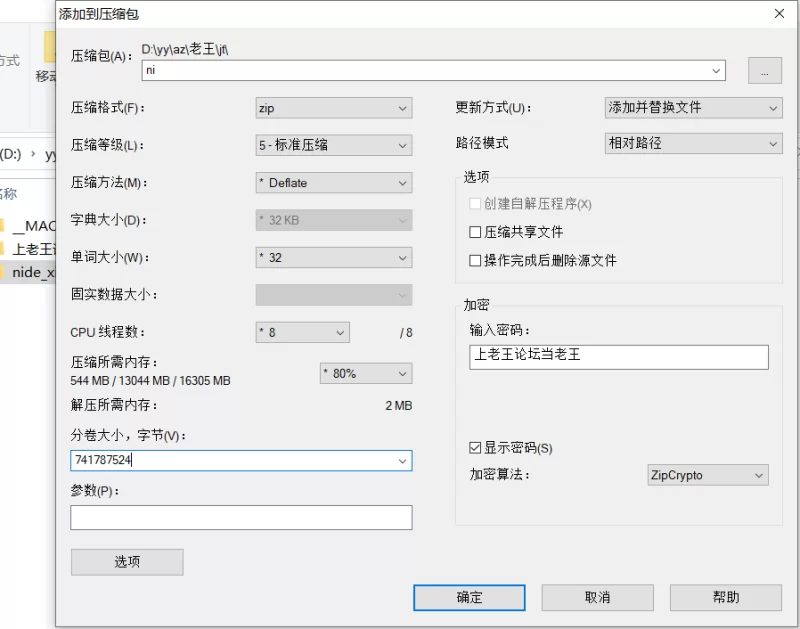Open the memory usage '80%' dropdown
The height and width of the screenshot is (629, 800).
tap(366, 373)
